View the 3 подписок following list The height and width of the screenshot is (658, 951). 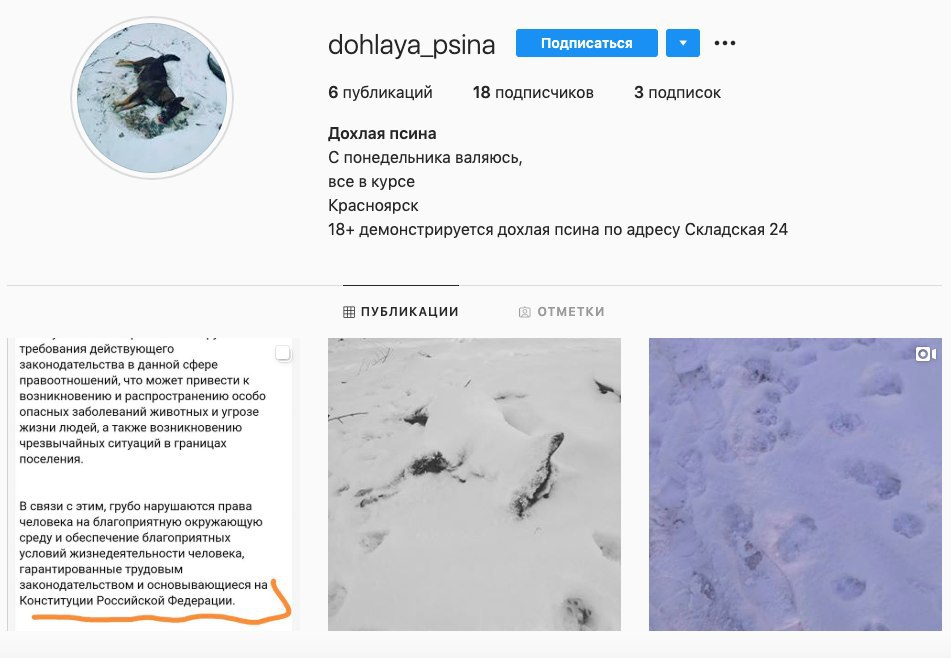677,92
